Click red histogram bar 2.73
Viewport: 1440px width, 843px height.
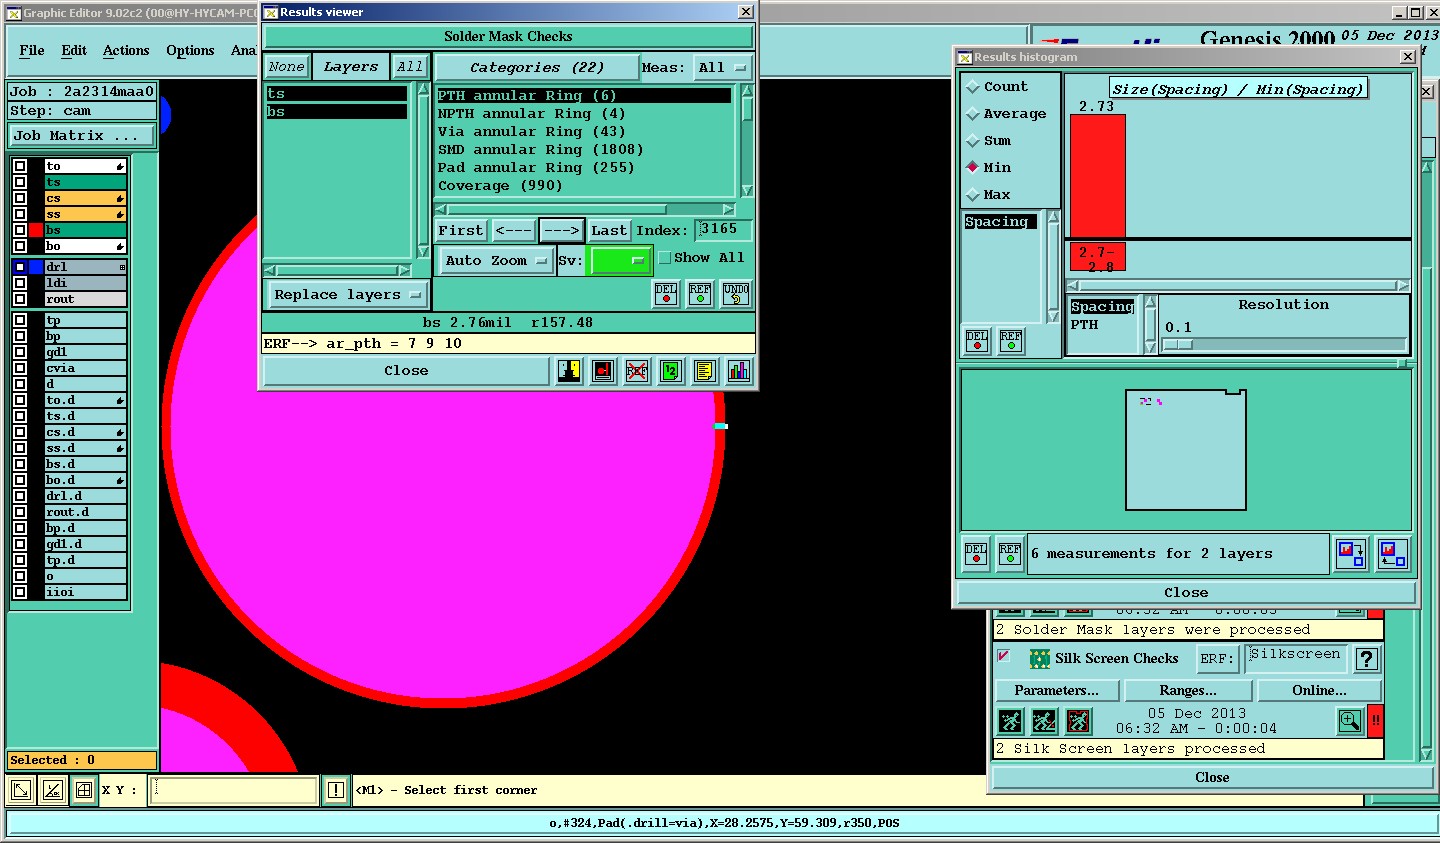[1098, 176]
